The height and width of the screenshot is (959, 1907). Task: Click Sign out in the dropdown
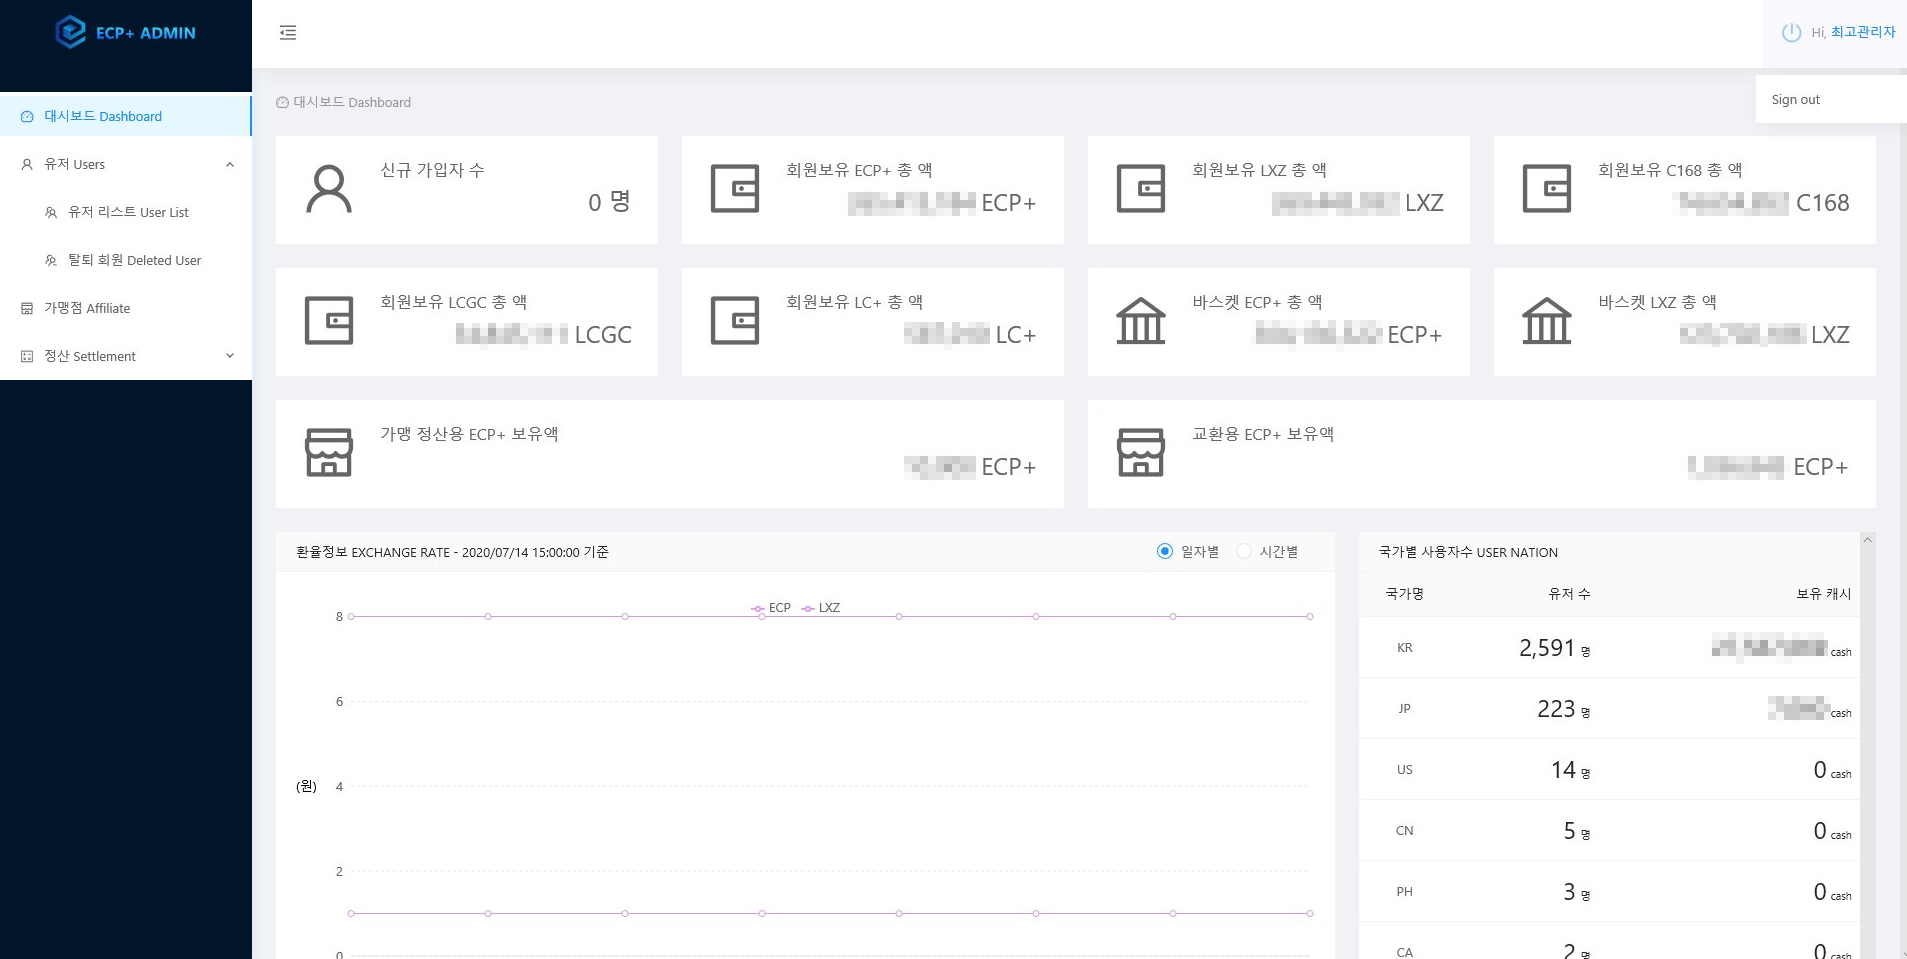pos(1795,100)
